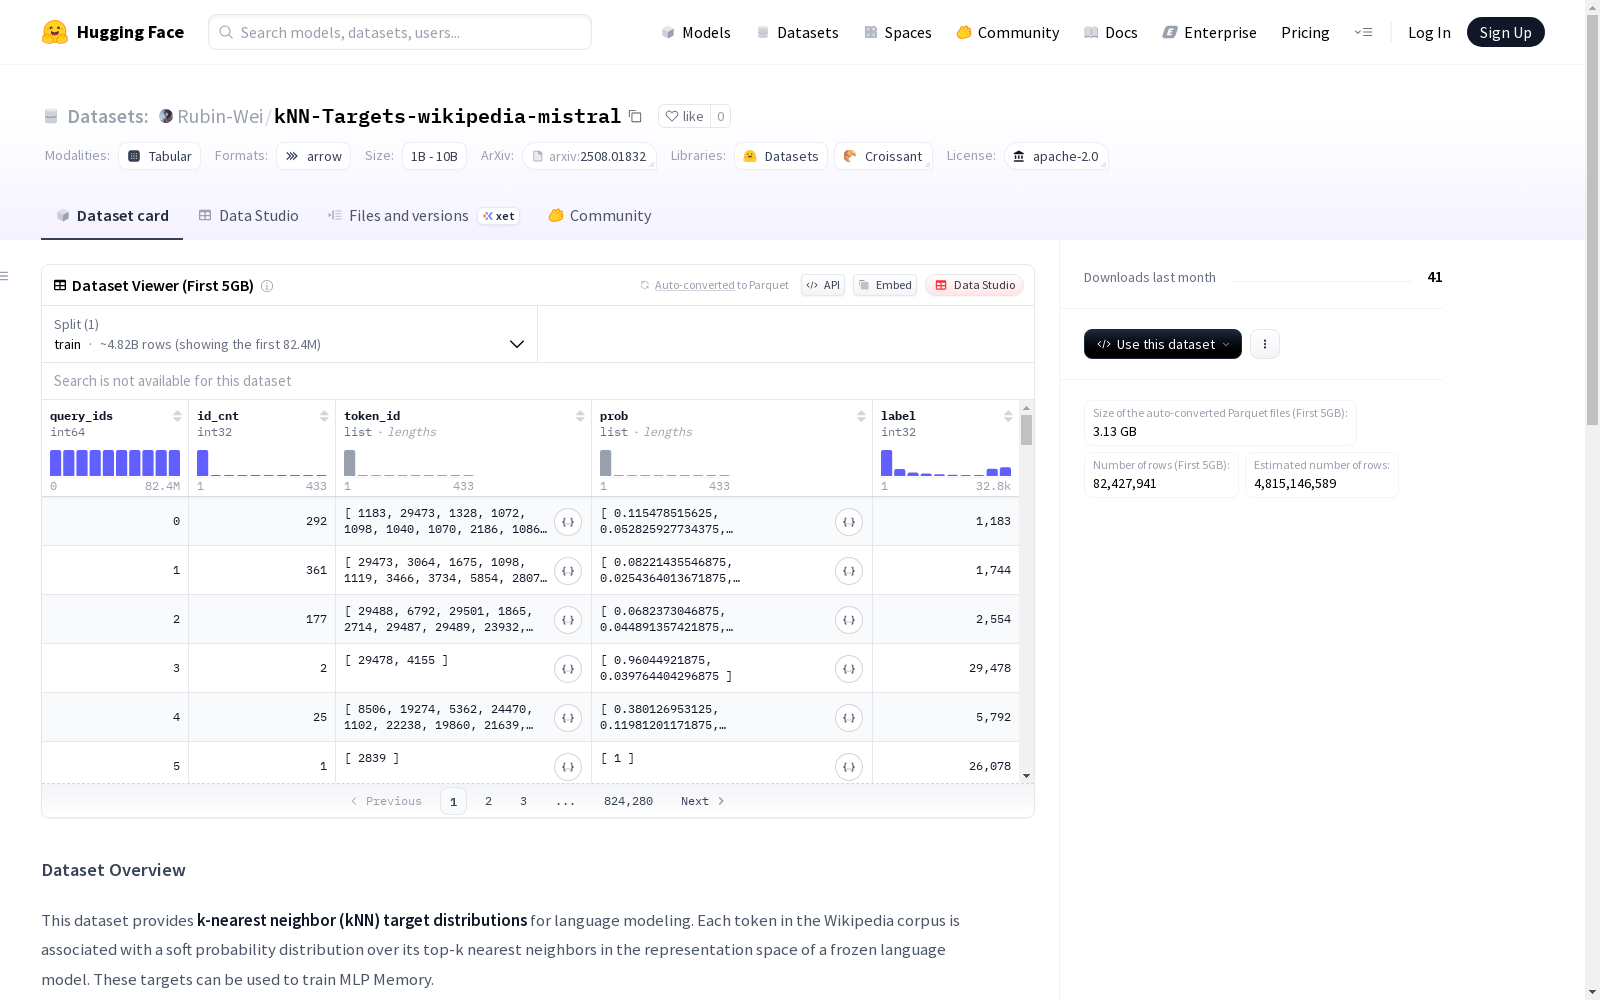The height and width of the screenshot is (1000, 1600).
Task: Go to page 3 of the table
Action: [x=523, y=801]
